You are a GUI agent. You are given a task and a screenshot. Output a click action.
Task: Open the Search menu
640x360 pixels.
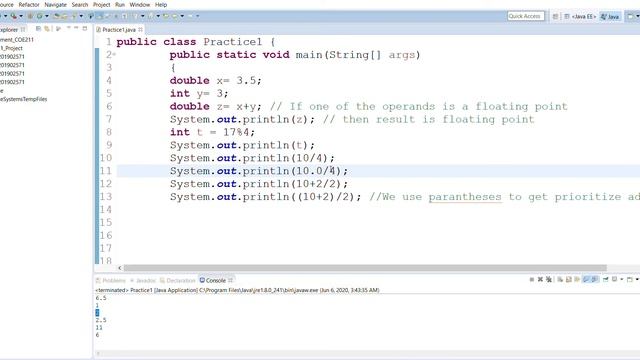[80, 4]
